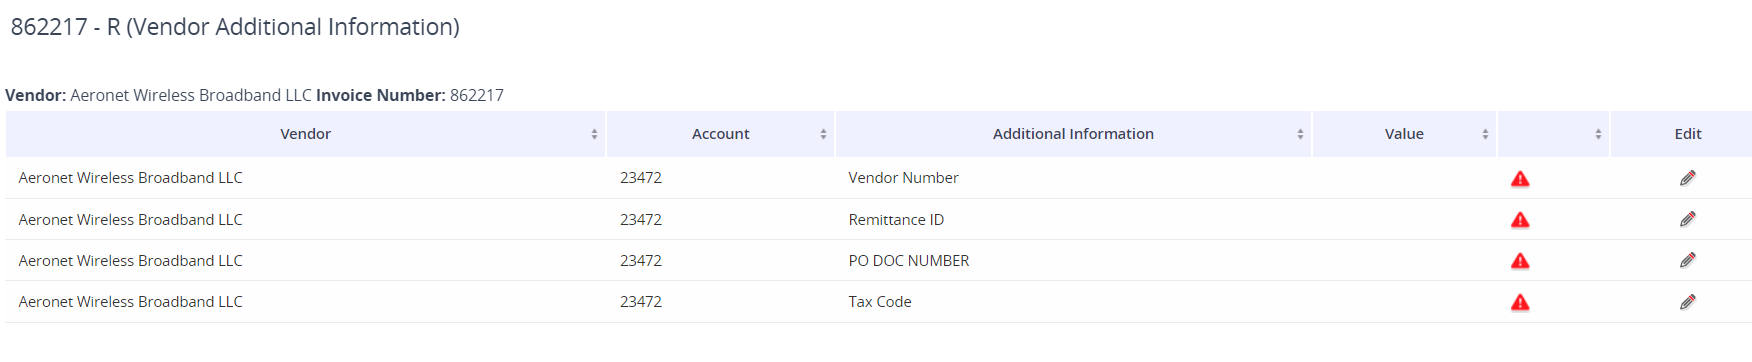Click account 23472 in PO DOC NUMBER row
This screenshot has height=362, width=1752.
coord(641,261)
